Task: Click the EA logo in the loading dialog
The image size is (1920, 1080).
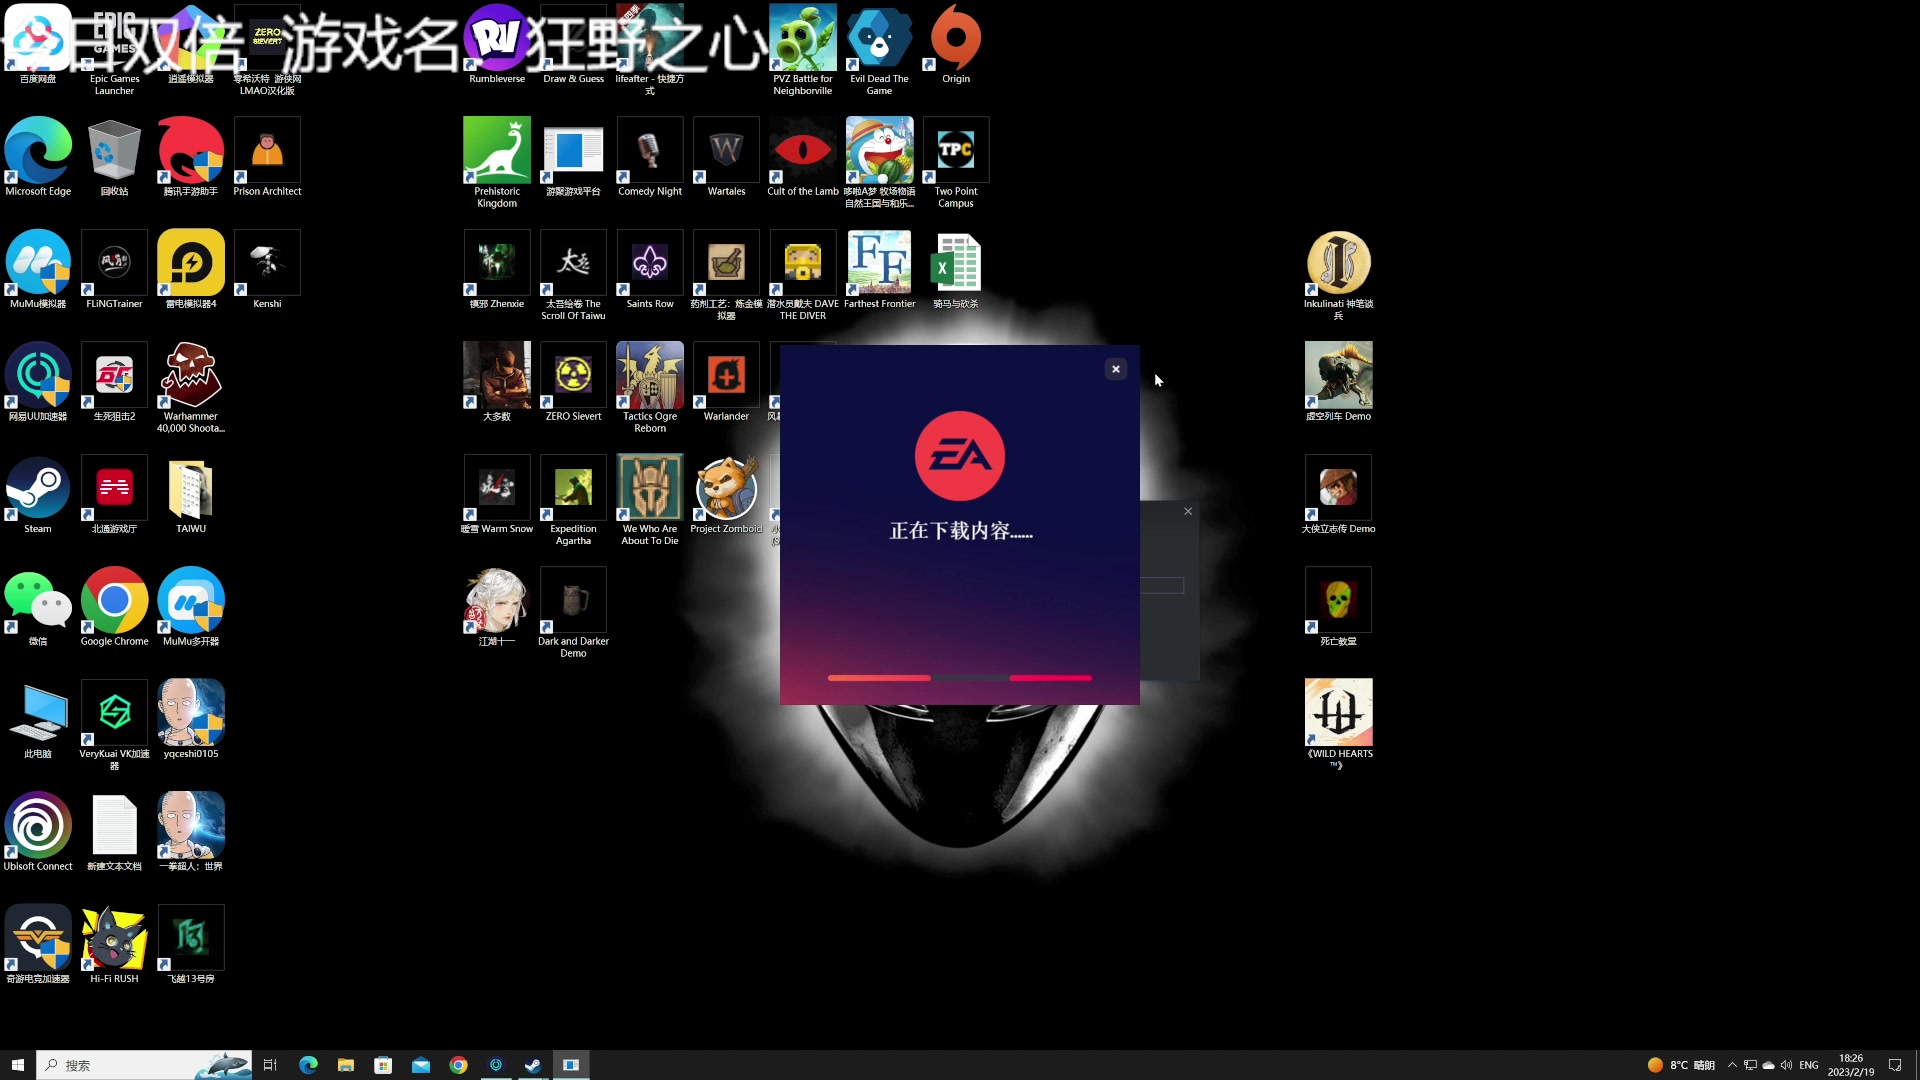Action: [x=960, y=456]
